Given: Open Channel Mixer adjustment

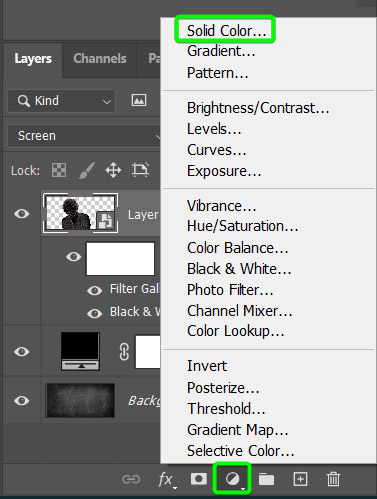Looking at the screenshot, I should [x=240, y=311].
